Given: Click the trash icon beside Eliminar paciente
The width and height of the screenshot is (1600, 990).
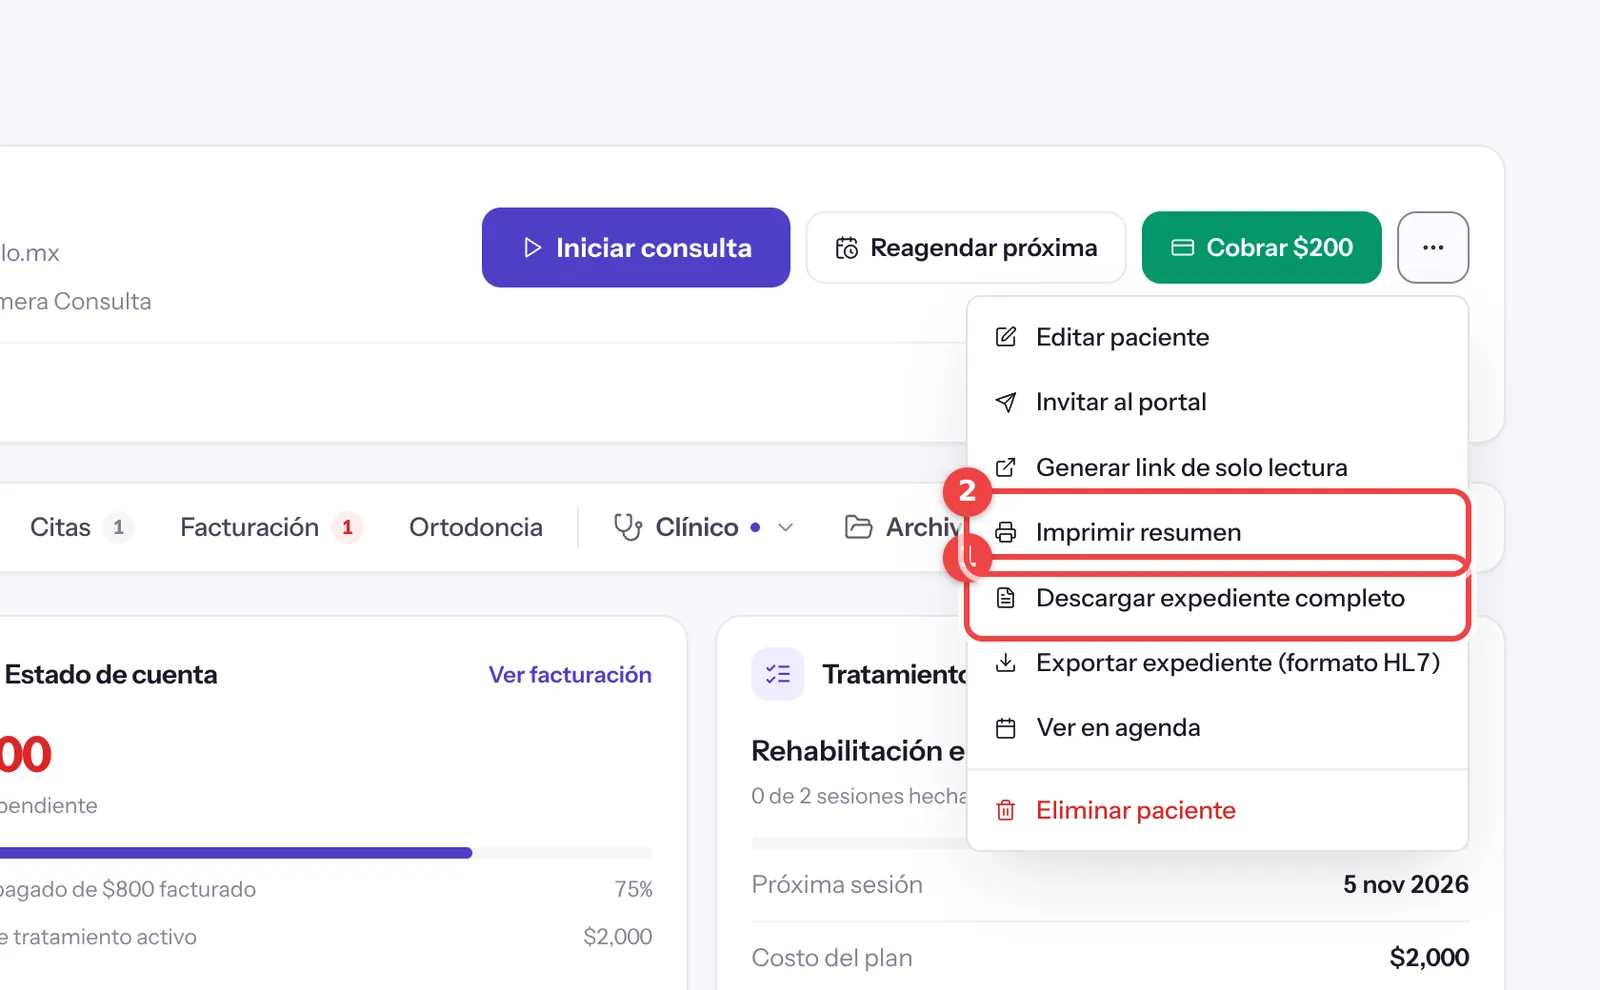Looking at the screenshot, I should coord(1006,810).
